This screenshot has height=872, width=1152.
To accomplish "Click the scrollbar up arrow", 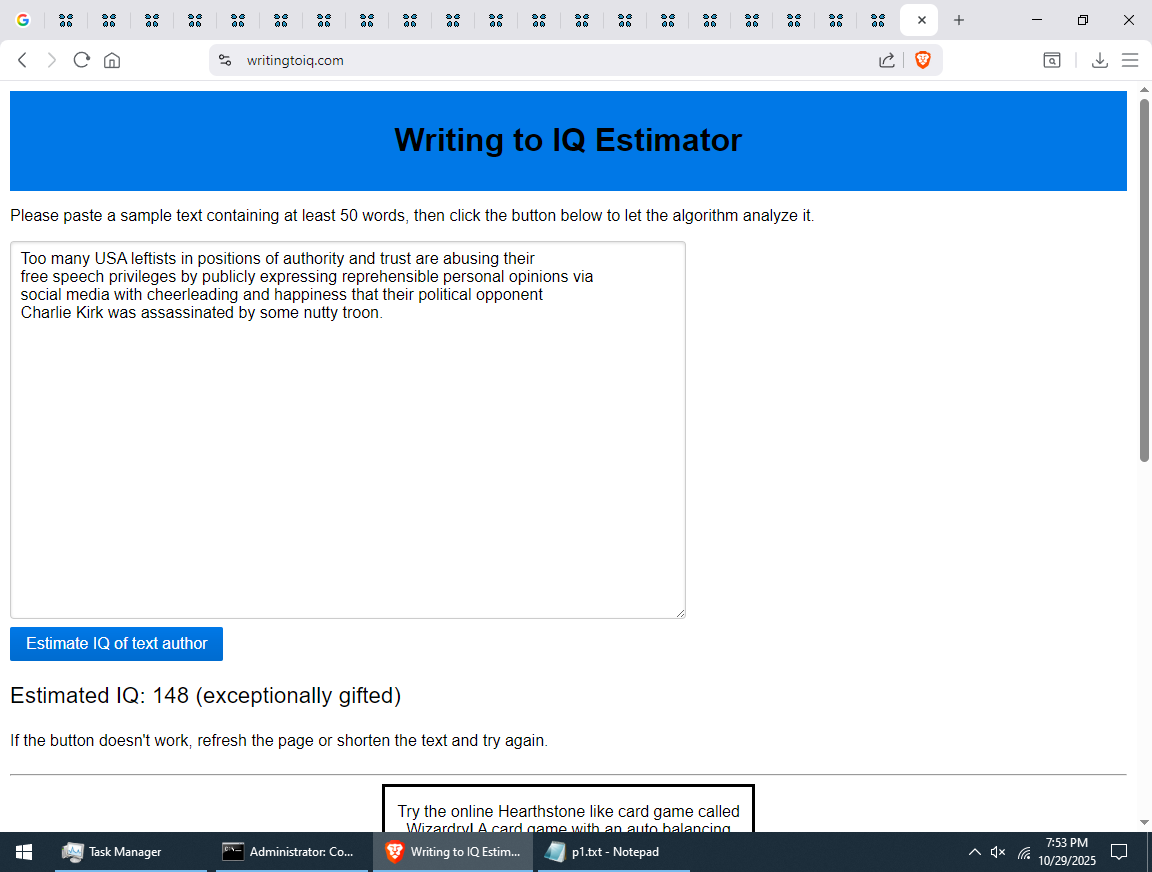I will tap(1144, 90).
